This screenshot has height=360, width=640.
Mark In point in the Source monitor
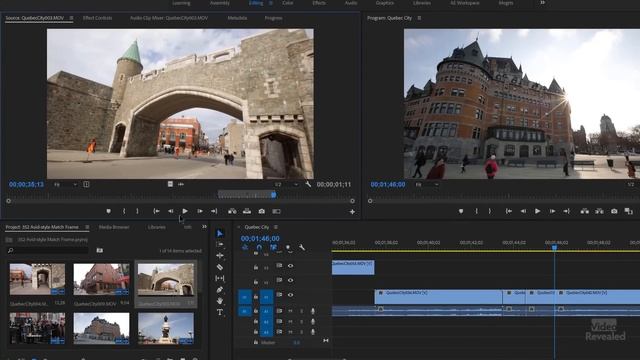[x=124, y=211]
